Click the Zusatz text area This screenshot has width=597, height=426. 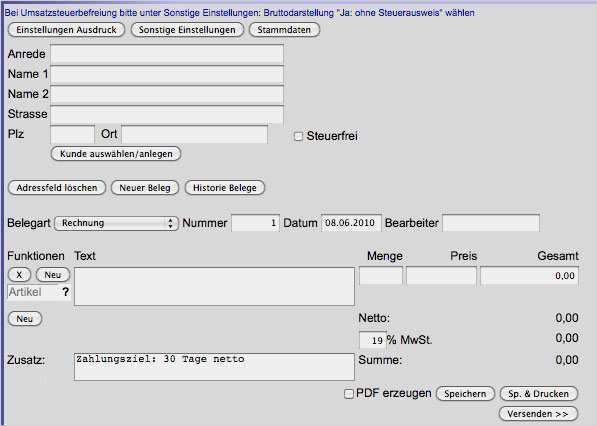pos(214,367)
